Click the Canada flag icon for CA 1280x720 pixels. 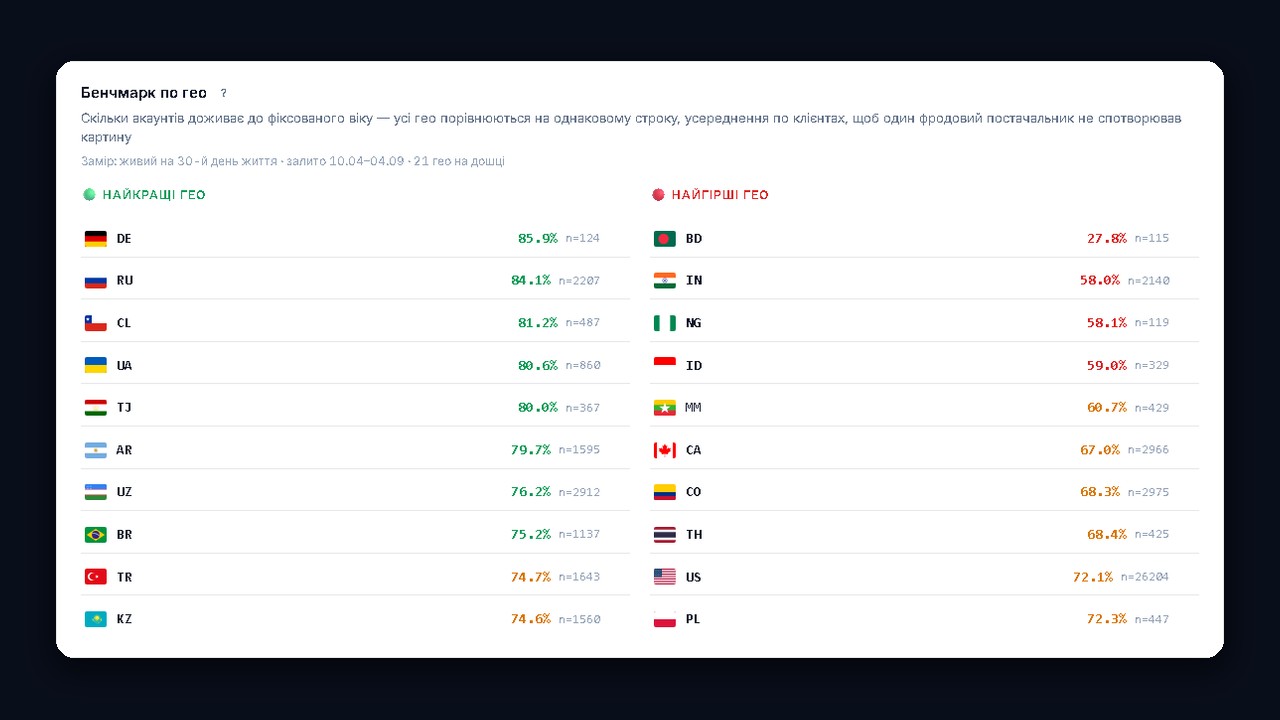click(x=664, y=450)
